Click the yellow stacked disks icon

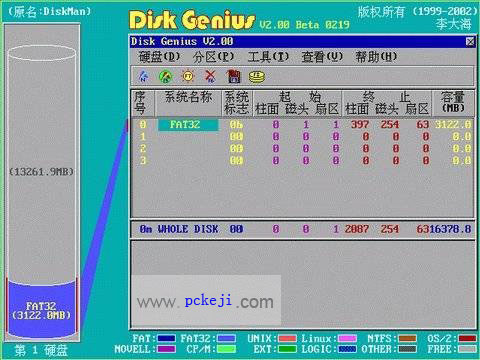pyautogui.click(x=257, y=77)
